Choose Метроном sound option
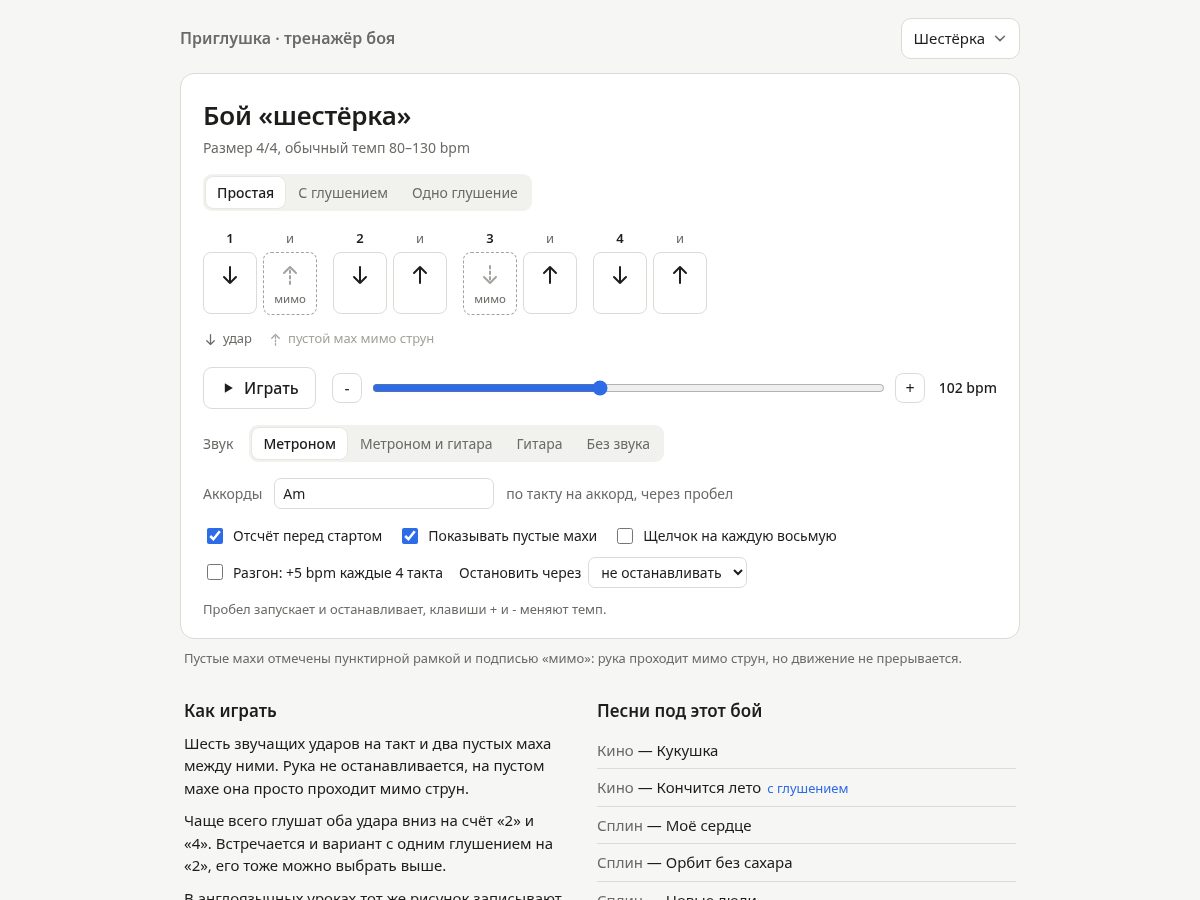 coord(300,444)
